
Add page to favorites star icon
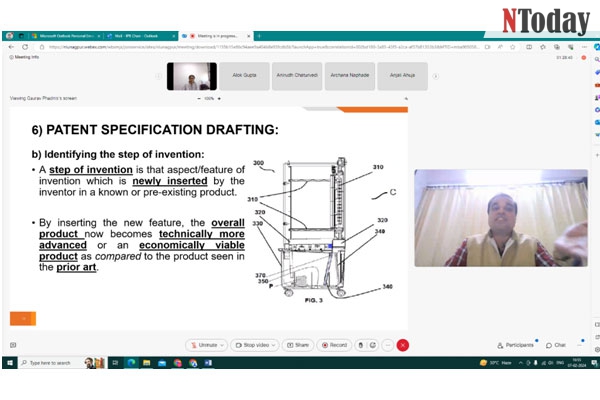(513, 47)
